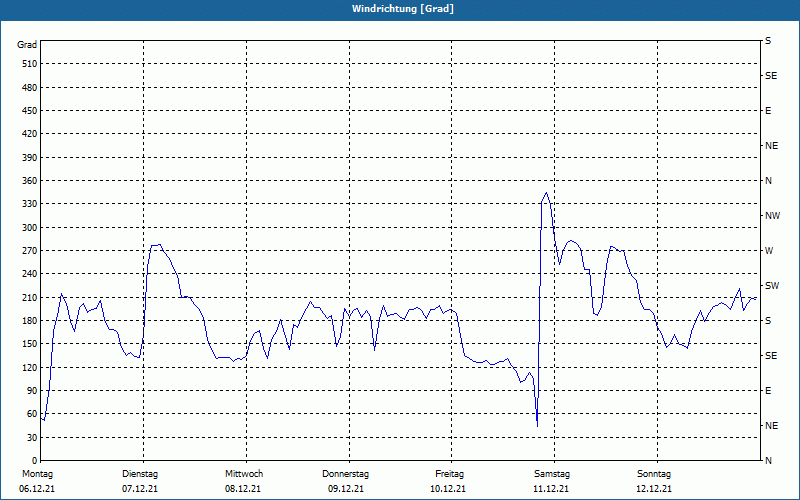Click the date "07.12.21"
The width and height of the screenshot is (800, 500).
point(140,489)
